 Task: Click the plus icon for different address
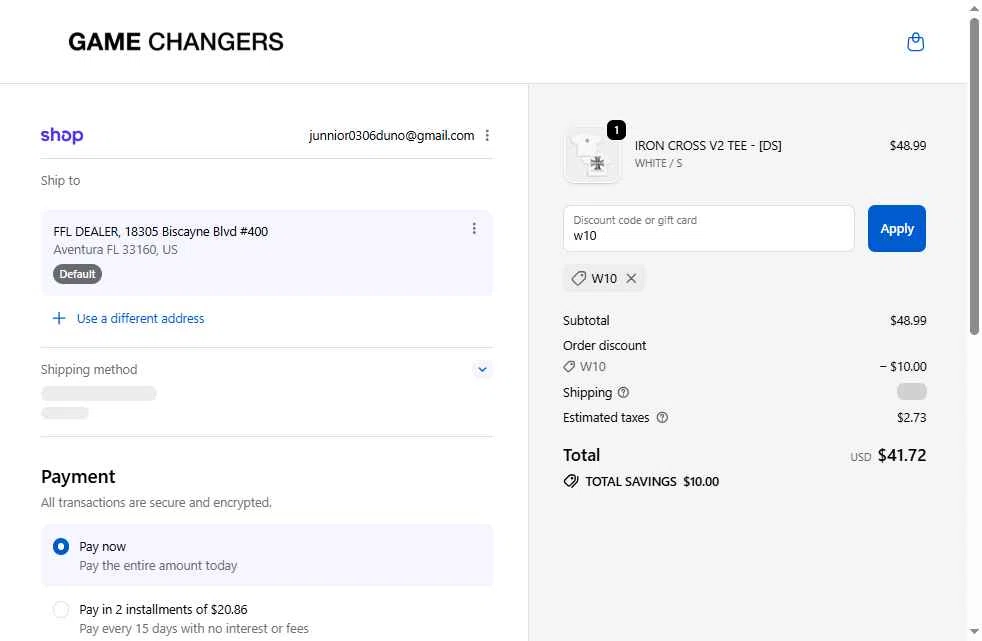click(59, 319)
